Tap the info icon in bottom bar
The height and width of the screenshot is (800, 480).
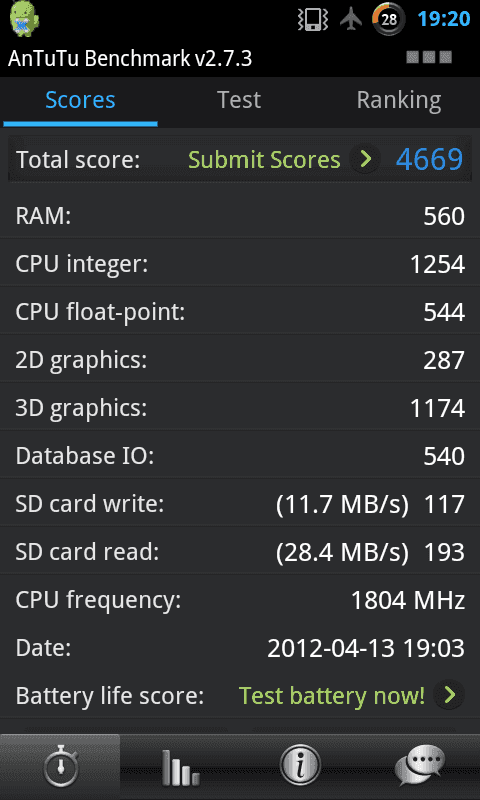point(300,765)
